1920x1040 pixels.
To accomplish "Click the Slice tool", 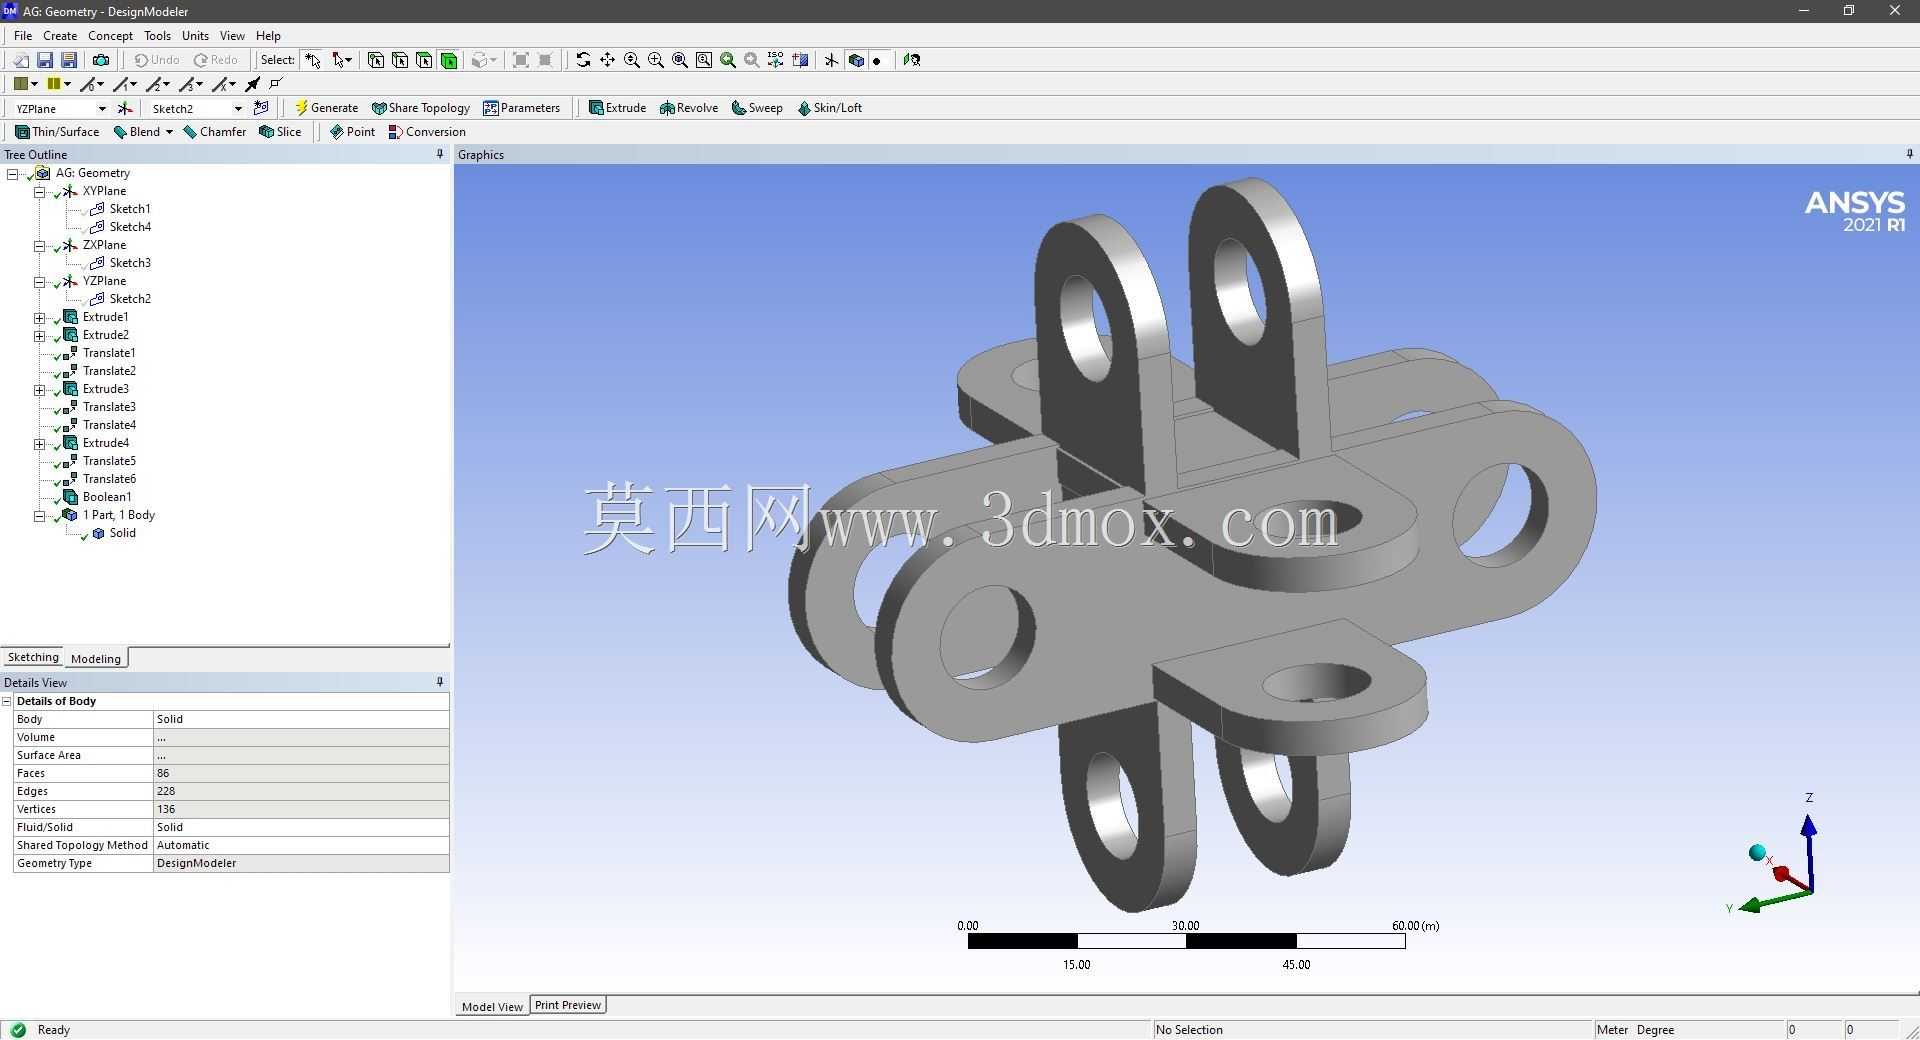I will pyautogui.click(x=280, y=132).
